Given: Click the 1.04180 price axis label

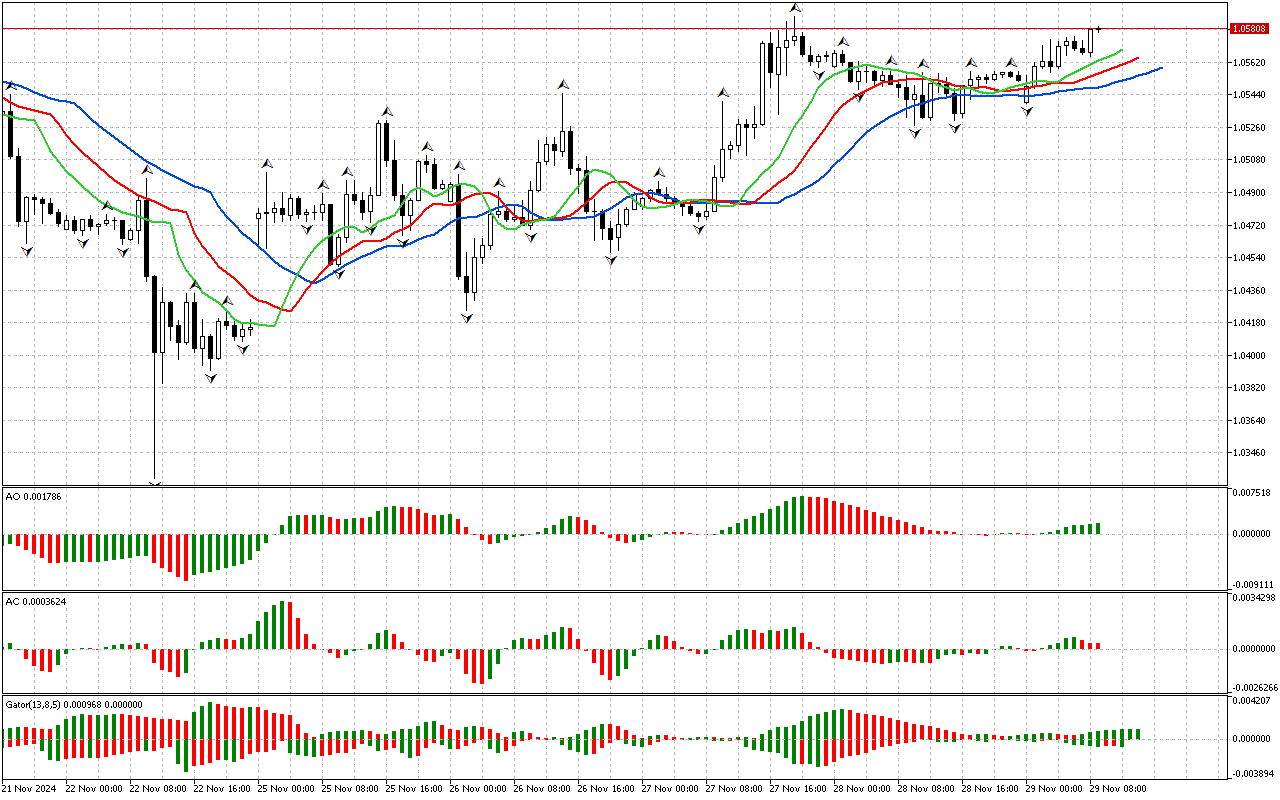Looking at the screenshot, I should 1251,322.
